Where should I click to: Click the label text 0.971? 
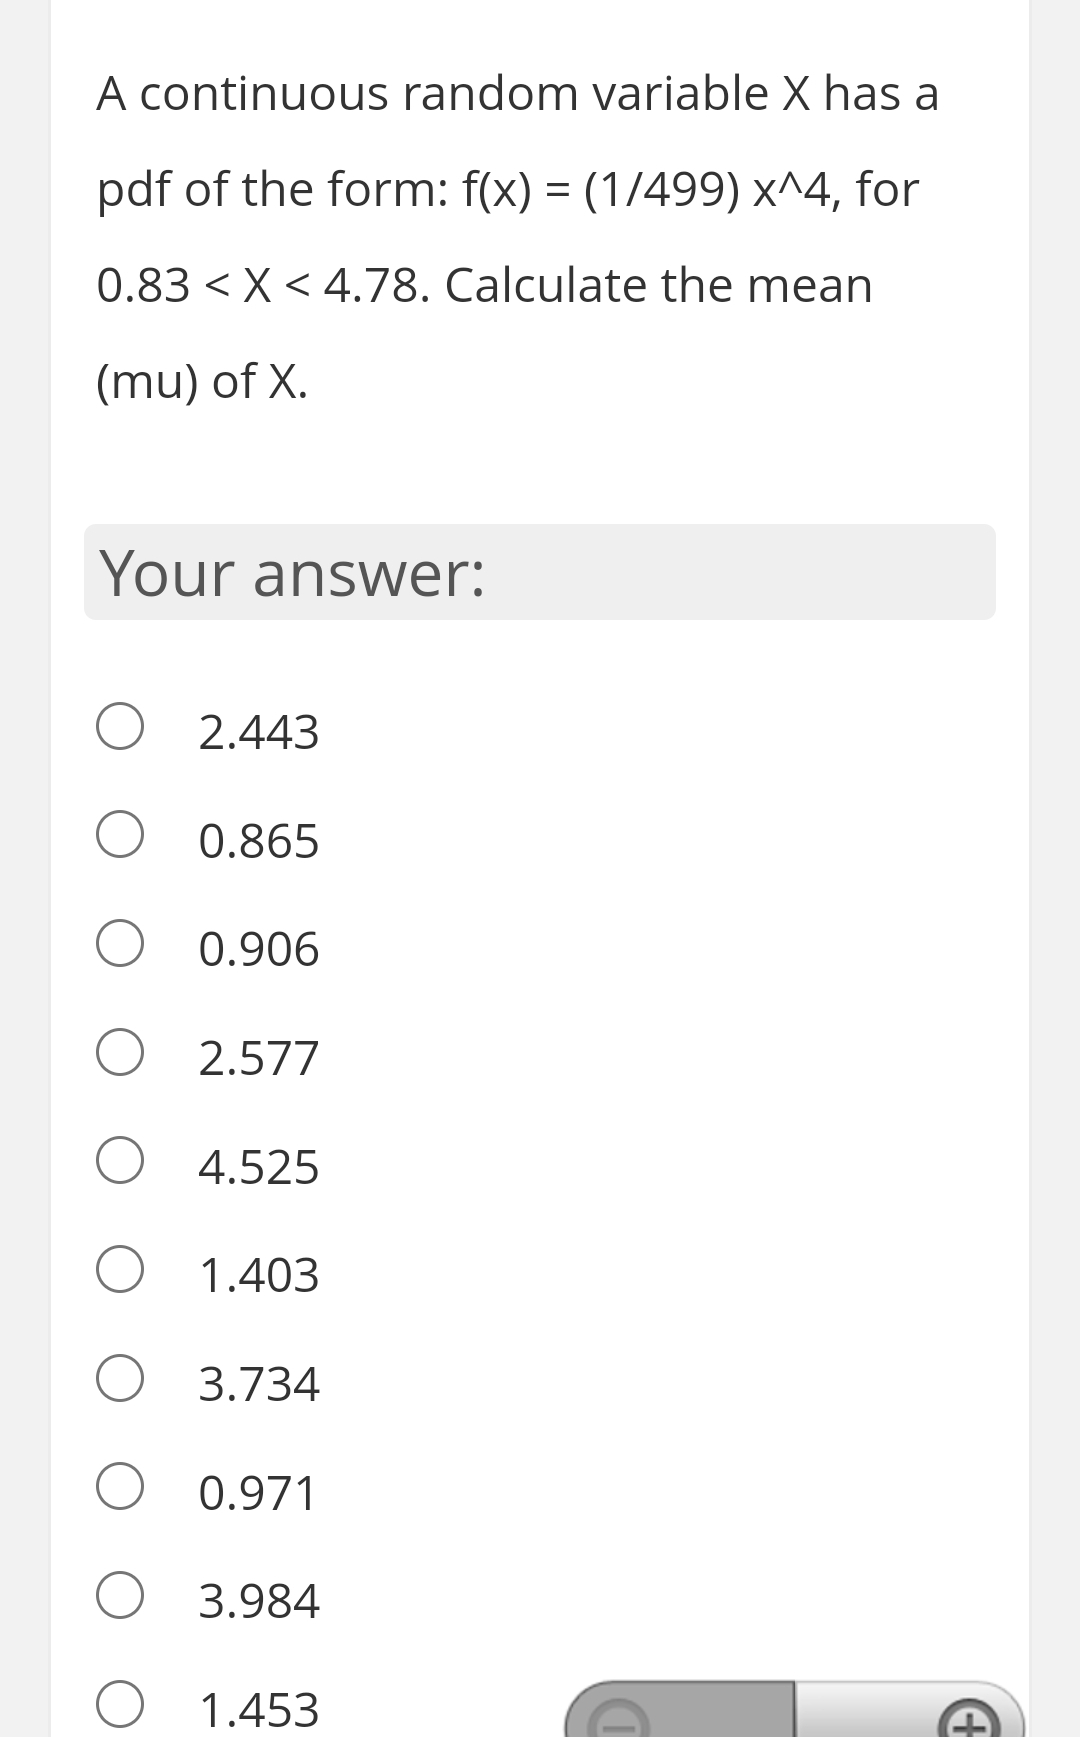(257, 1490)
